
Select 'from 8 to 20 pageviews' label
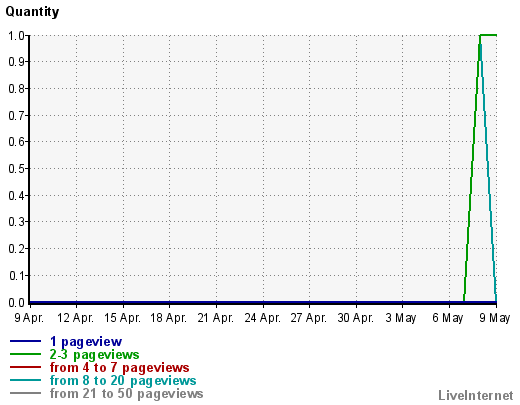tap(123, 380)
